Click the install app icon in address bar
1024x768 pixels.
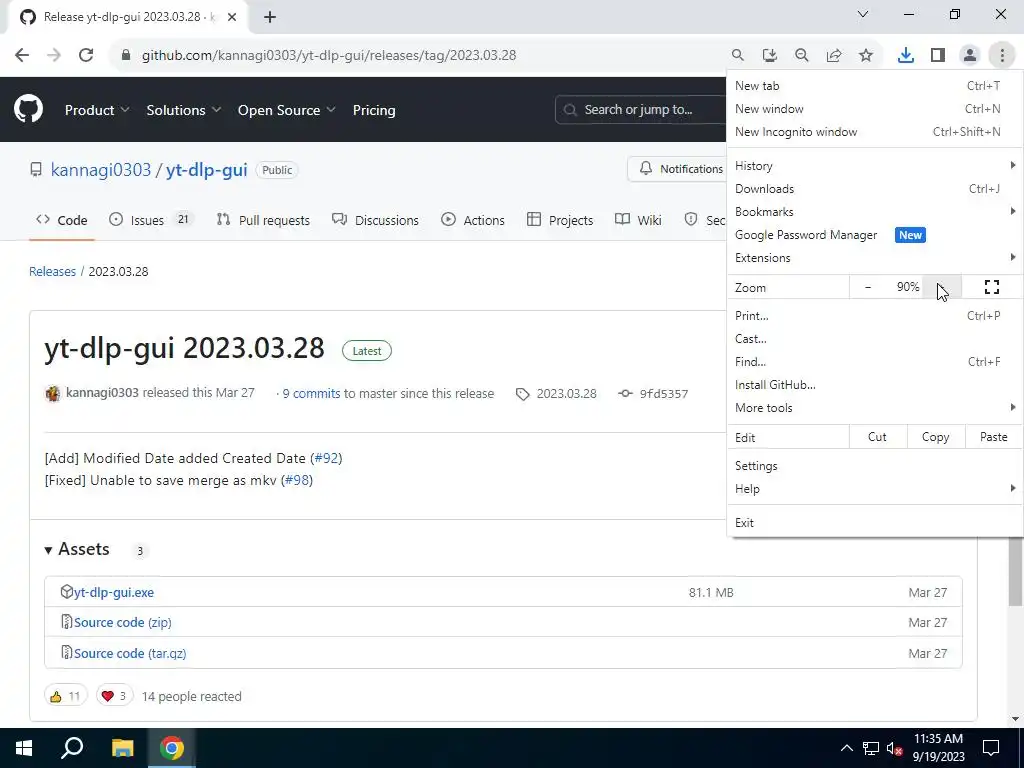click(769, 55)
